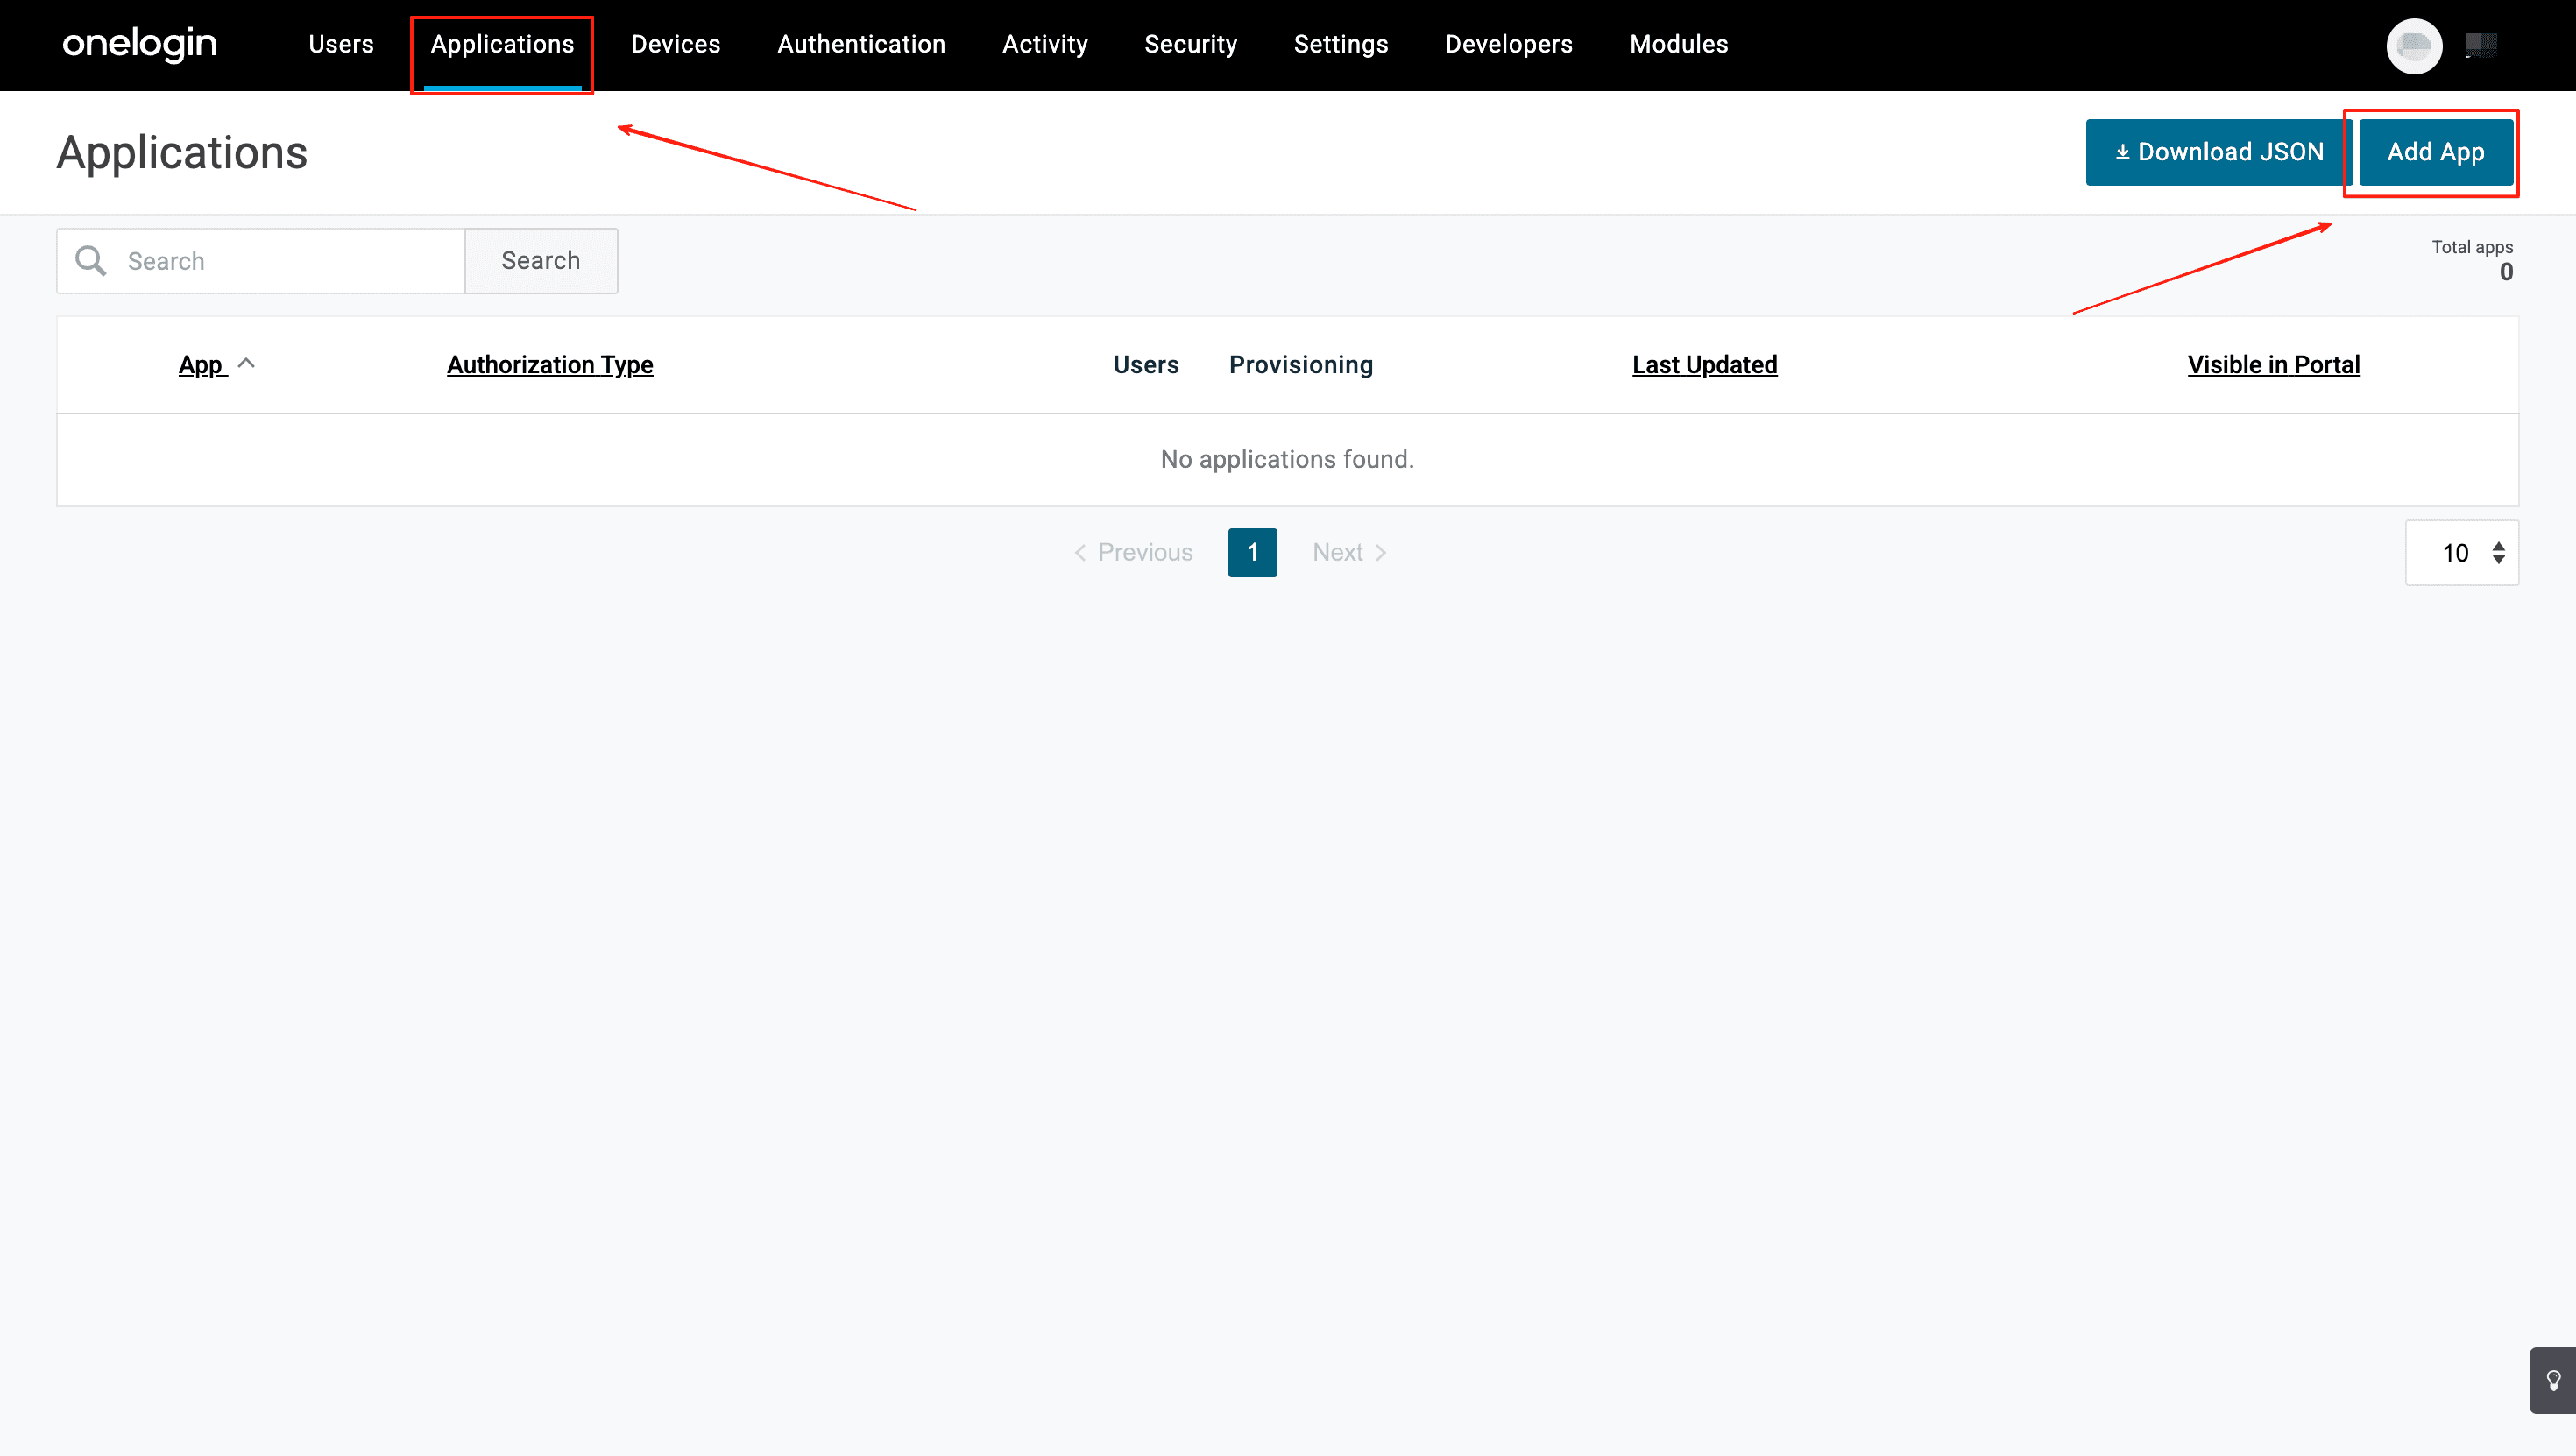Open the lightbulb help widget
The image size is (2576, 1456).
[2552, 1381]
